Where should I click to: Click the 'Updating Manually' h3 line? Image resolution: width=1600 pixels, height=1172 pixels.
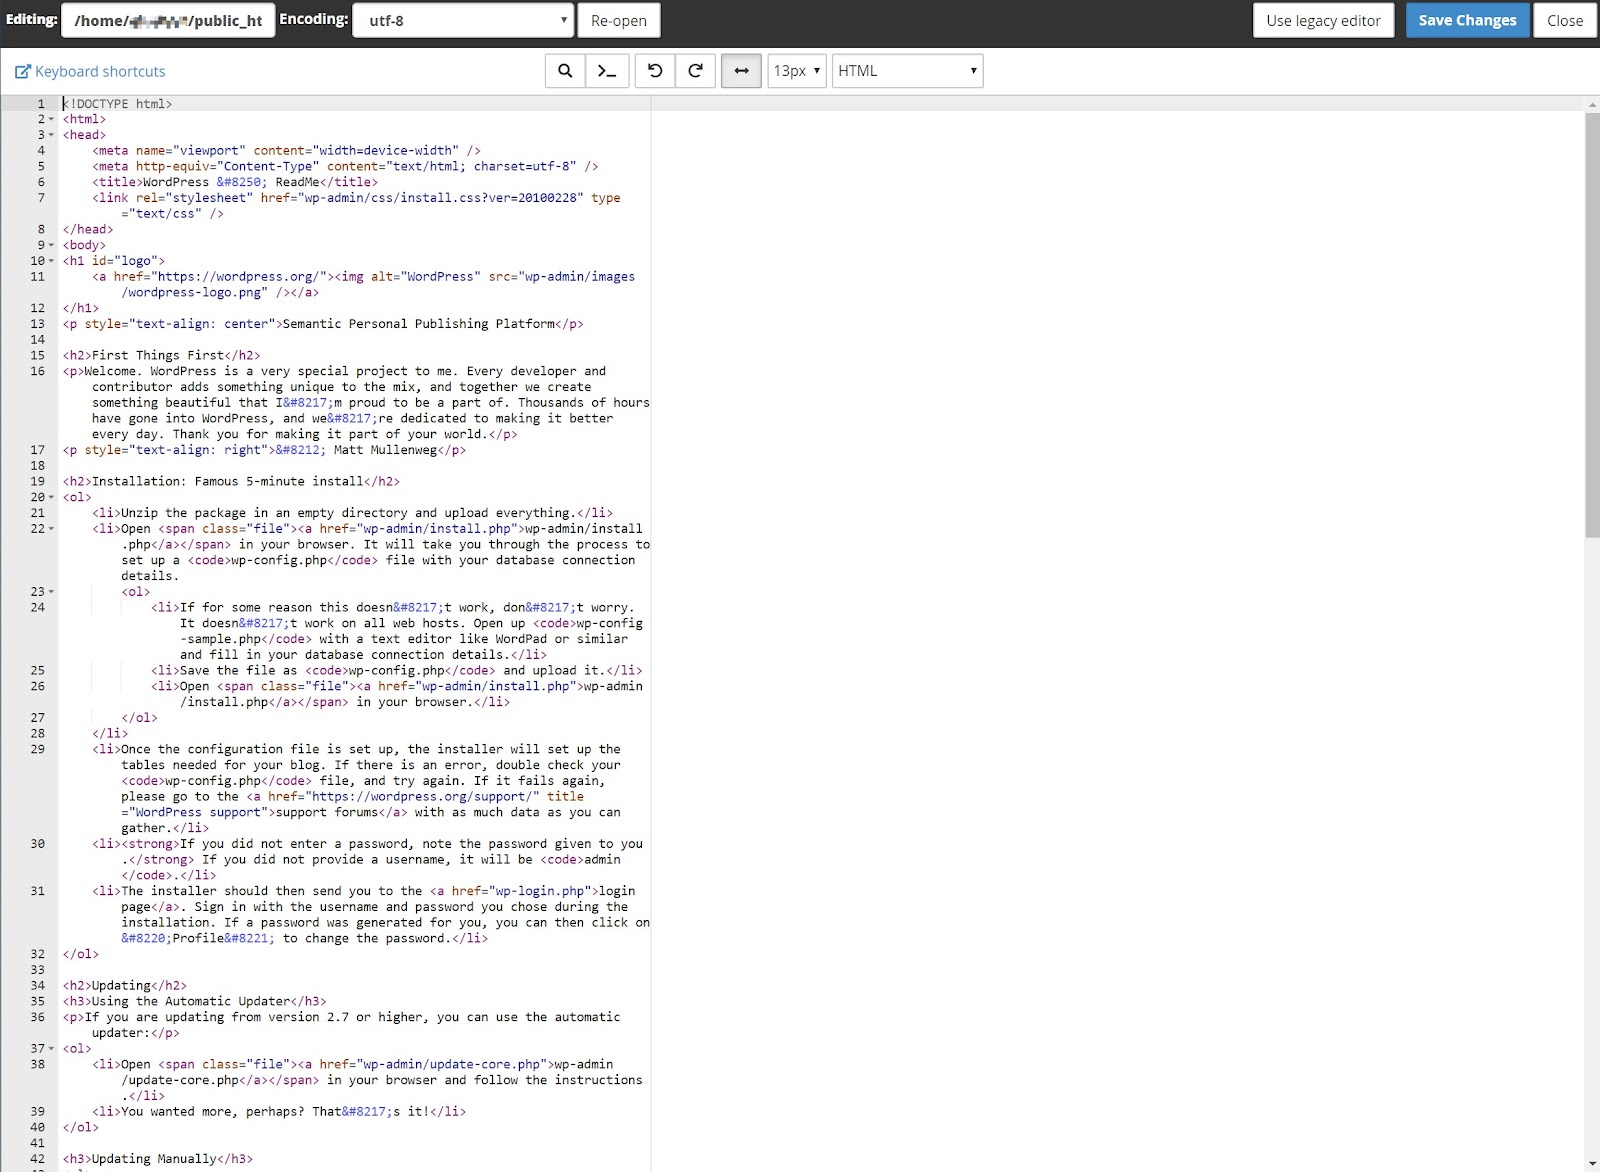158,1159
